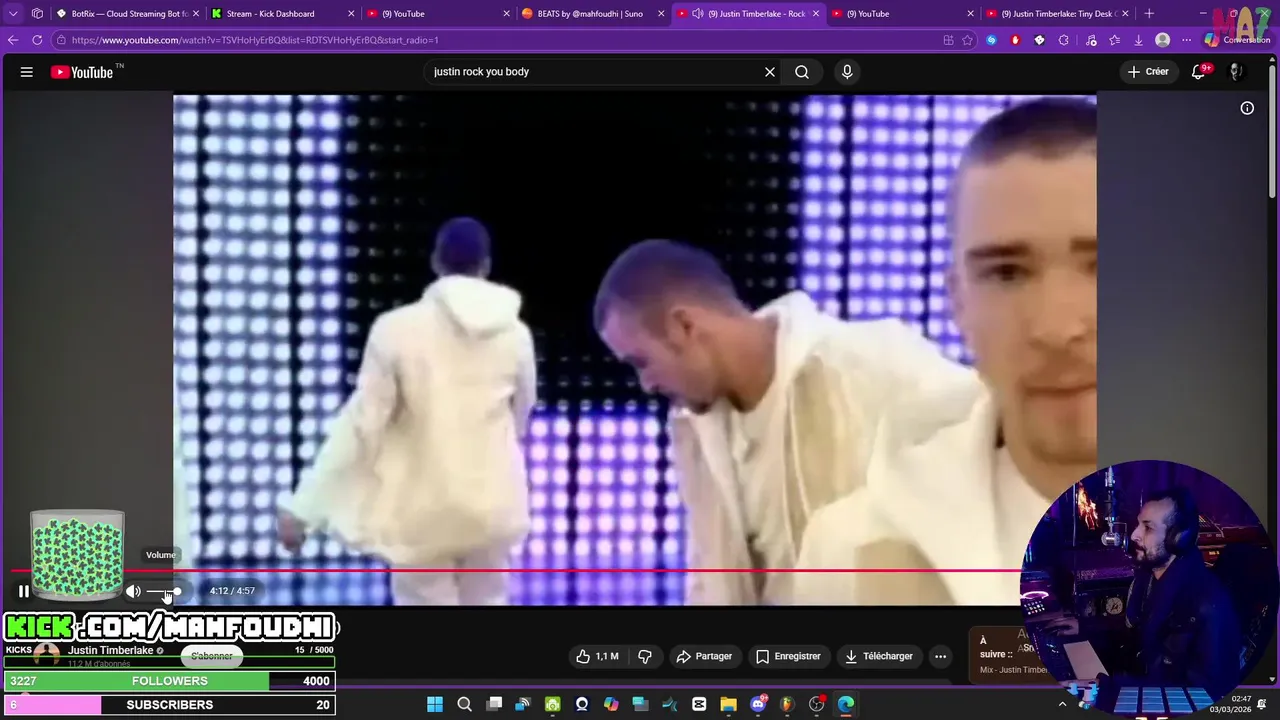
Task: Open the YouTube account avatar menu
Action: pos(1236,72)
